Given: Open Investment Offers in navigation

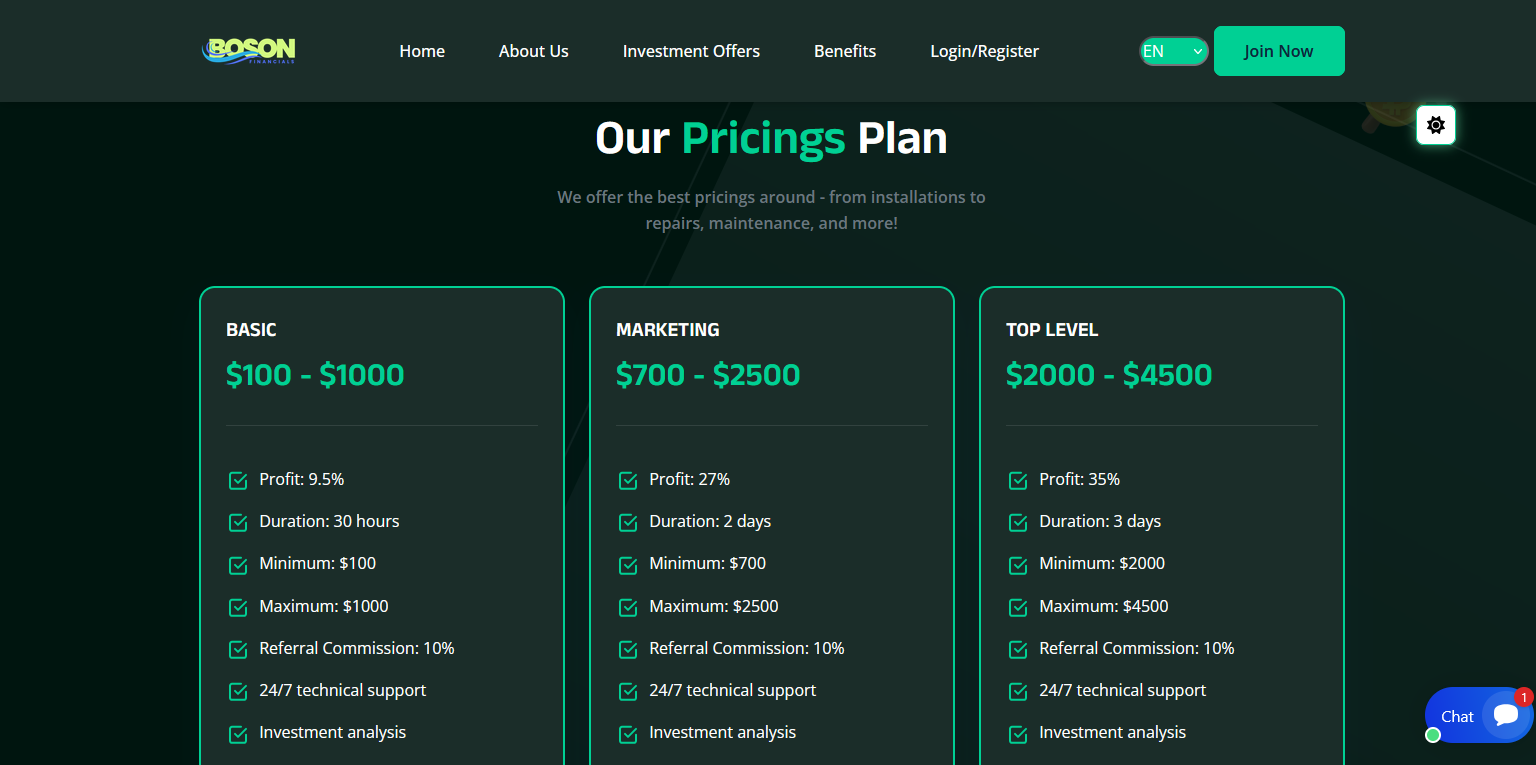Looking at the screenshot, I should click(x=691, y=51).
